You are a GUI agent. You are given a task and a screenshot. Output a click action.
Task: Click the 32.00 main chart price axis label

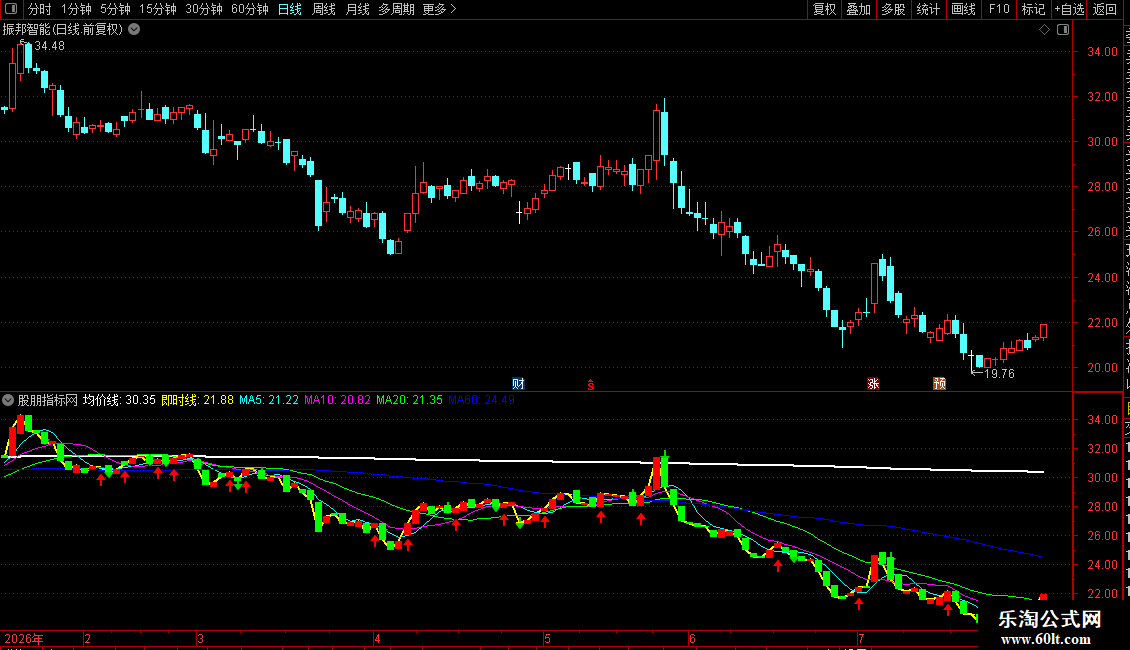[x=1103, y=97]
